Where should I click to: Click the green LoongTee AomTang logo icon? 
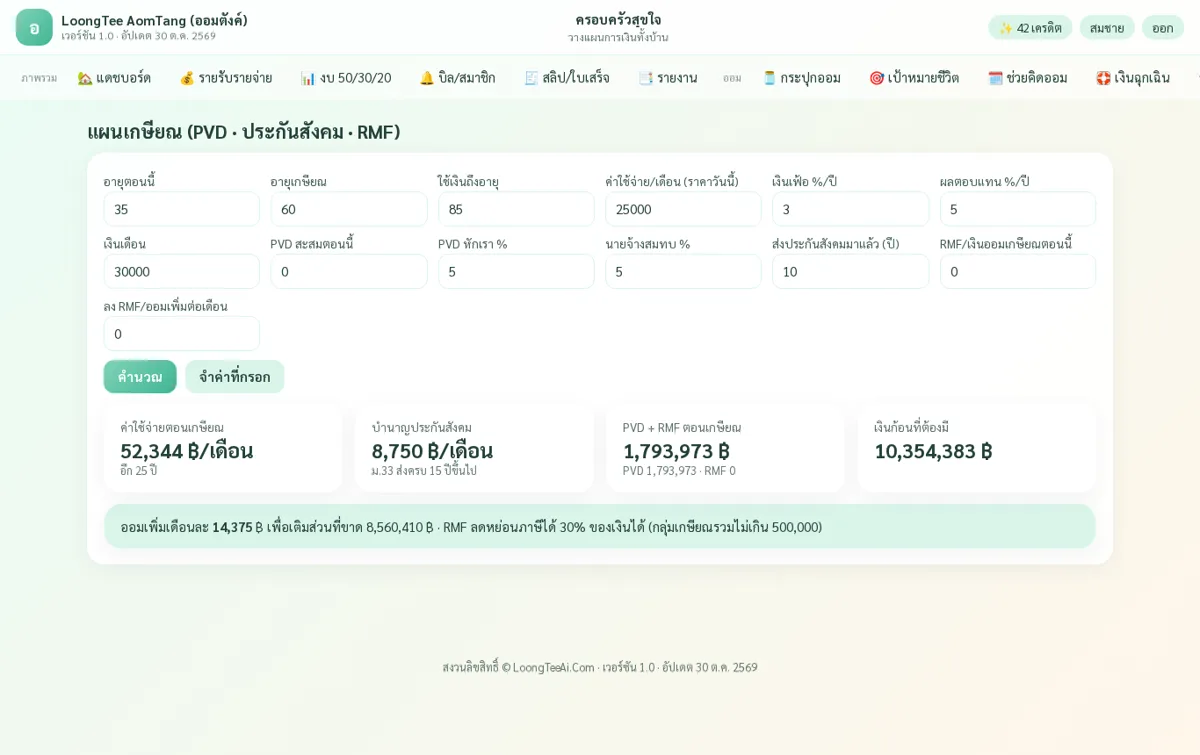[x=34, y=27]
